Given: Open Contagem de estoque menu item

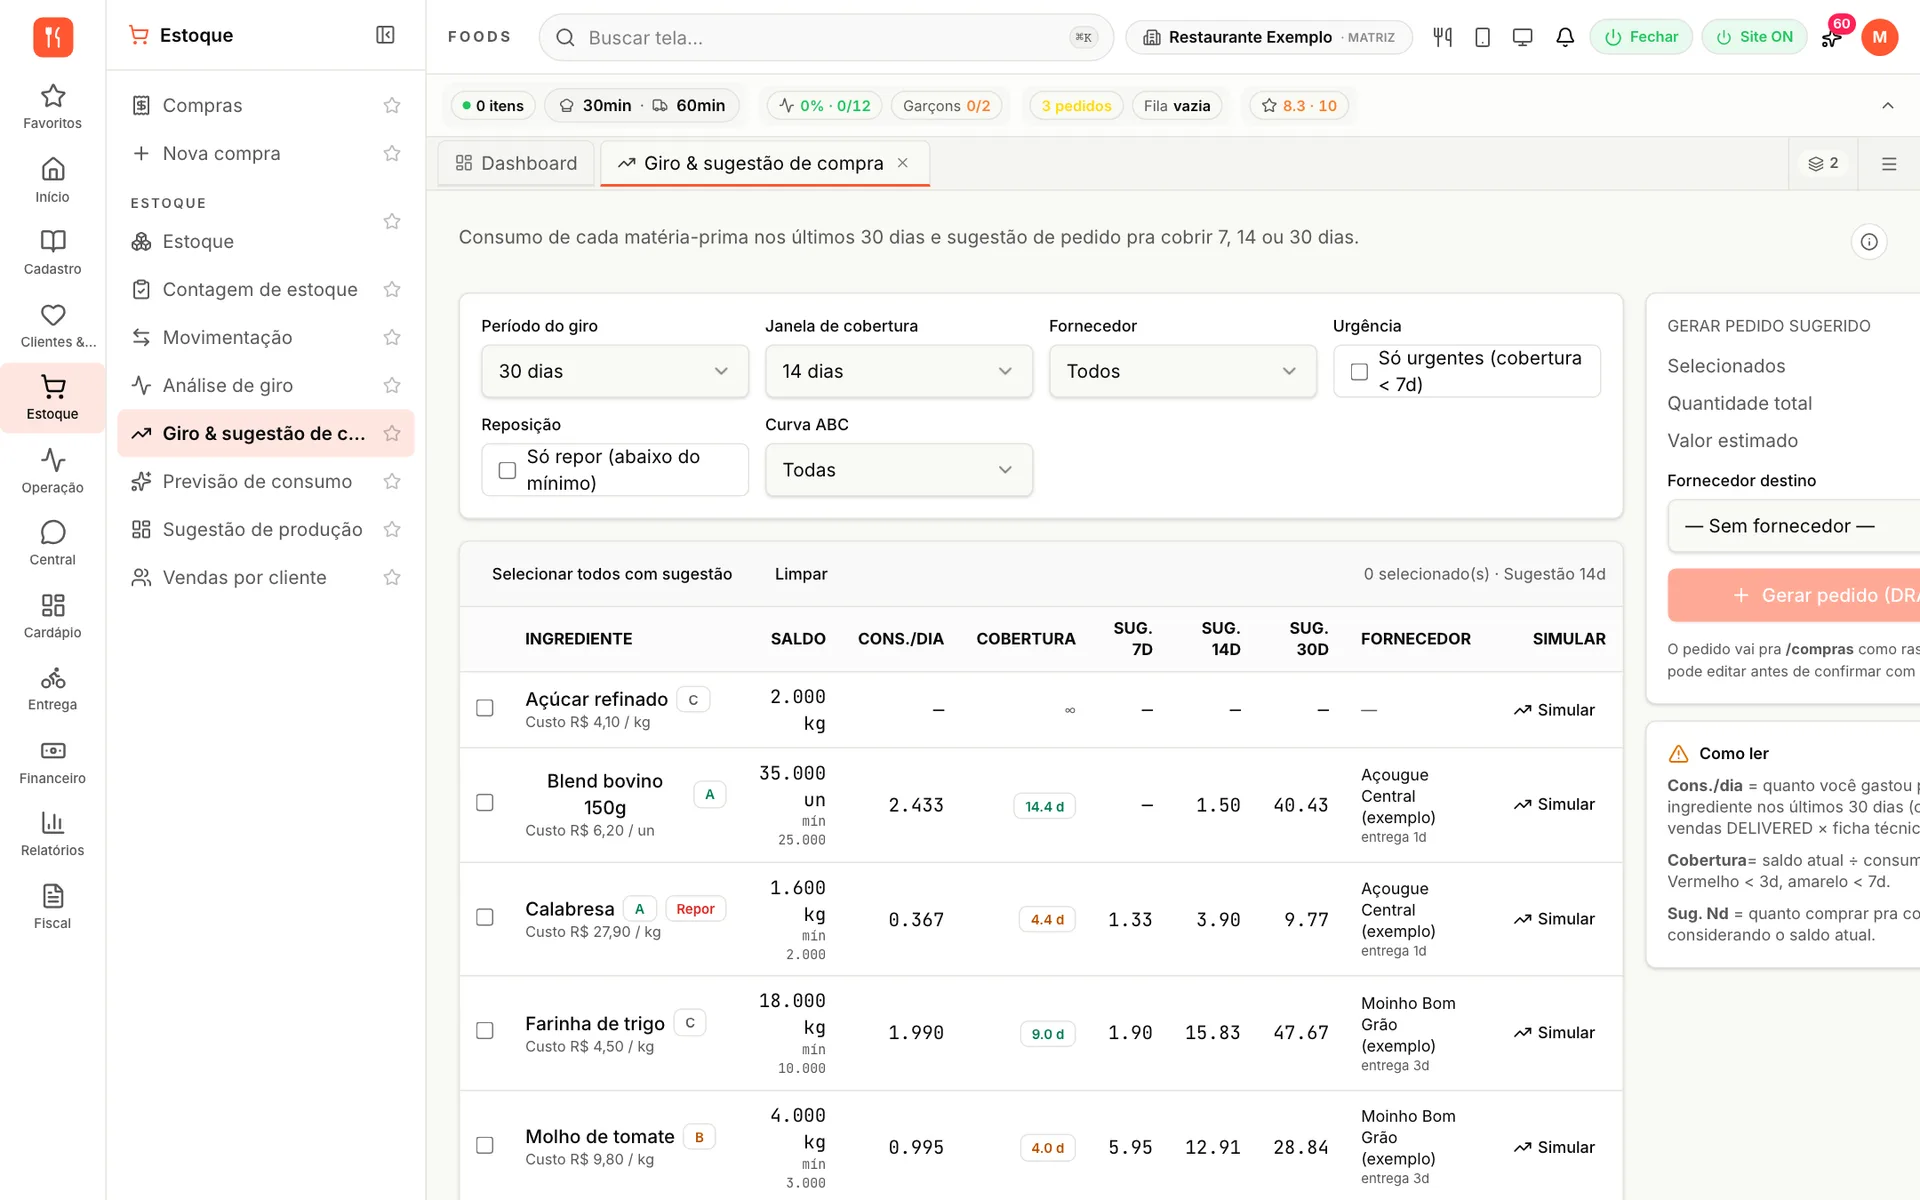Looking at the screenshot, I should coord(260,289).
